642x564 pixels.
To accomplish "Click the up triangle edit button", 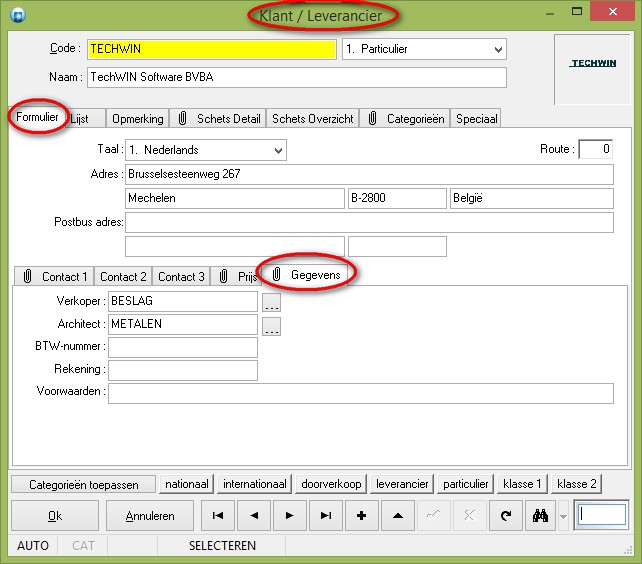I will coord(398,515).
